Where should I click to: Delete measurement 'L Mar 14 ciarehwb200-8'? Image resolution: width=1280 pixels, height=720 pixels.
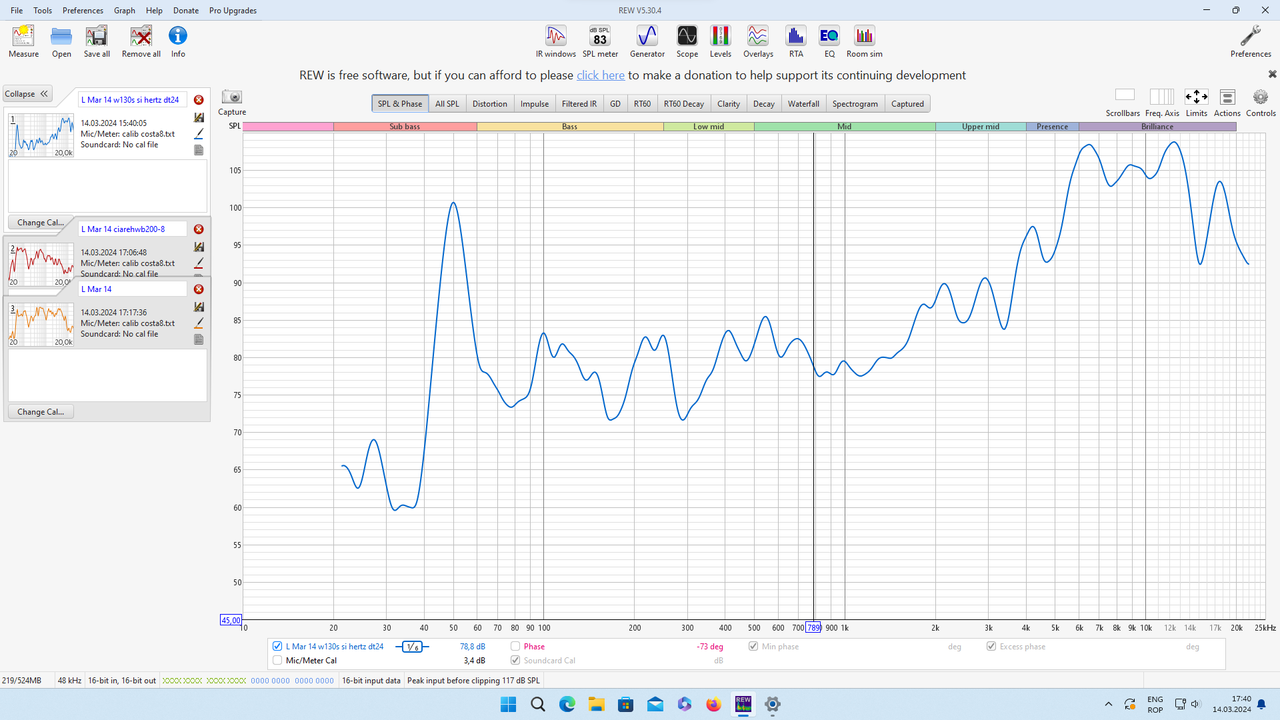[199, 229]
